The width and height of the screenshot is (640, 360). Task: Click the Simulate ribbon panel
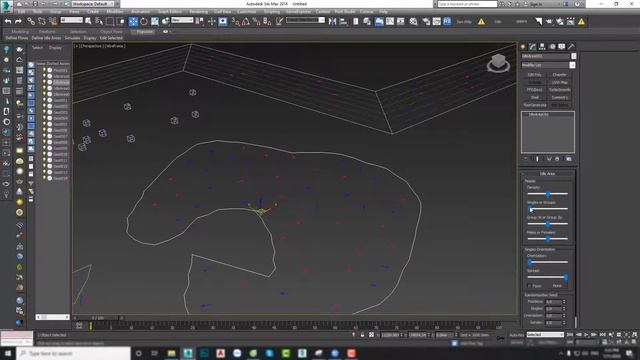pos(72,38)
